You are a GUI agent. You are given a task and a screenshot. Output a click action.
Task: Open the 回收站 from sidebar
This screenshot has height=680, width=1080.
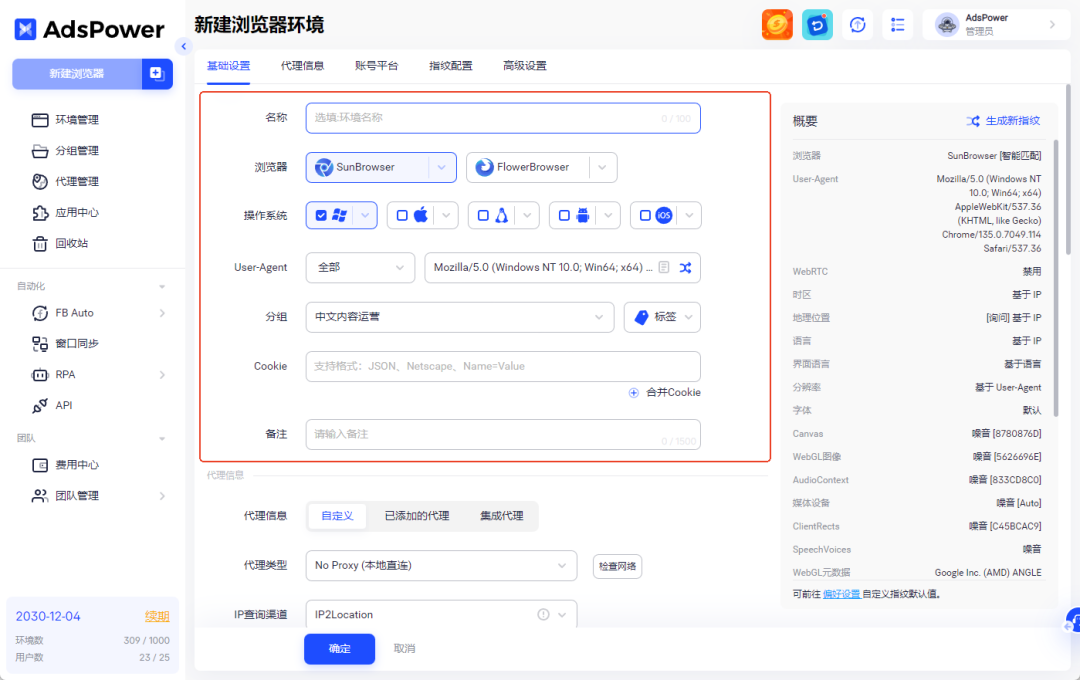point(71,244)
